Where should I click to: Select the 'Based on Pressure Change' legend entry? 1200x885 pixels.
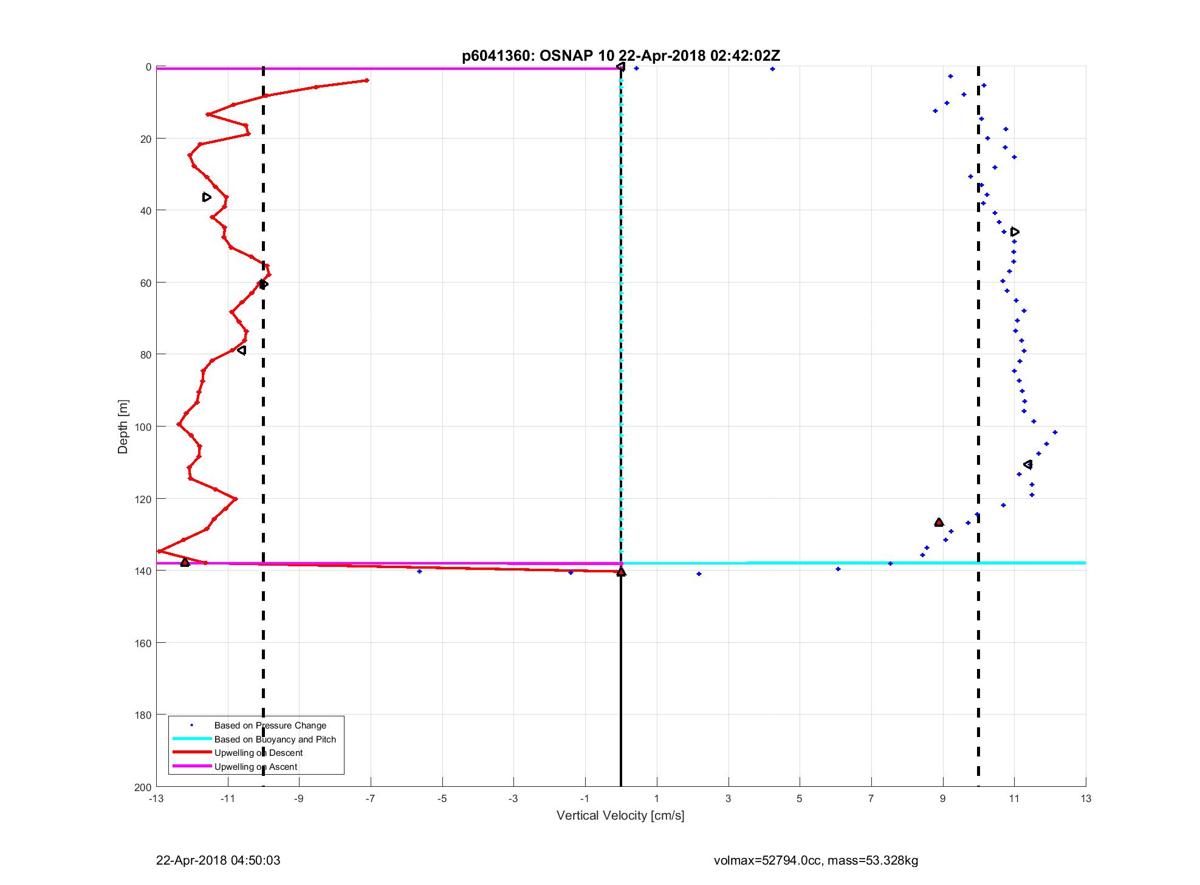point(271,725)
